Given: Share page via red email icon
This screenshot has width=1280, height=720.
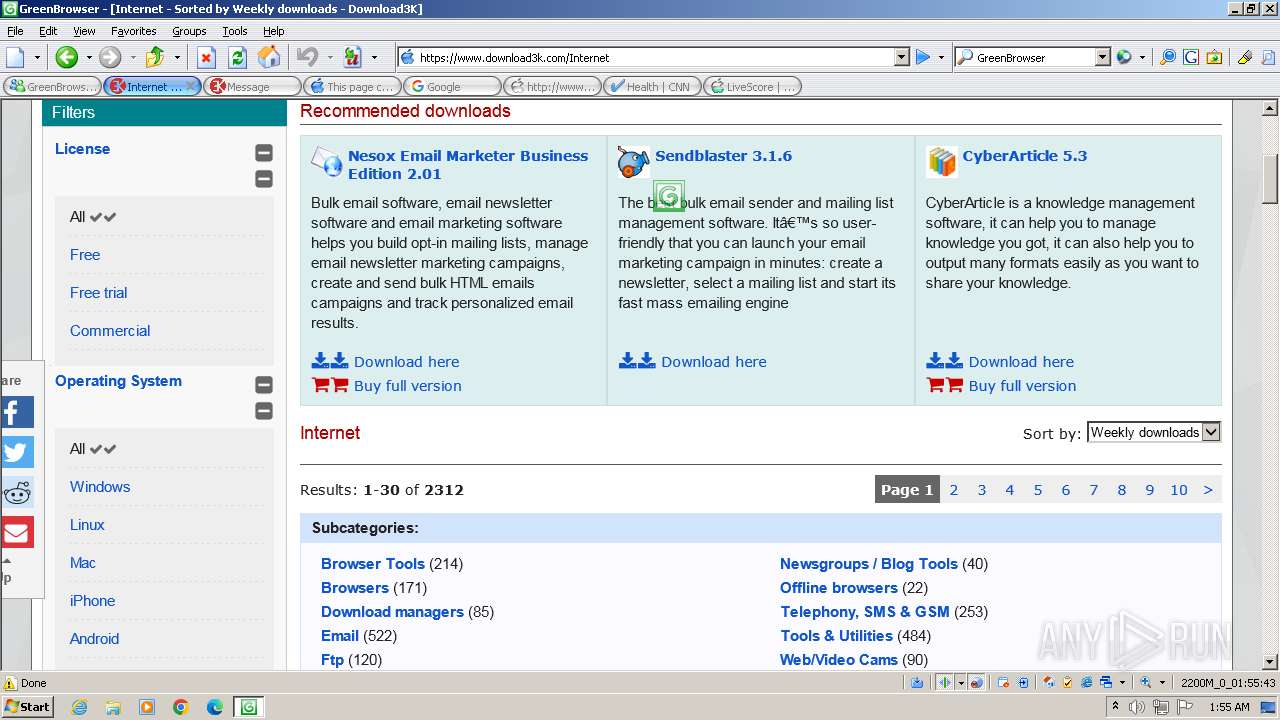Looking at the screenshot, I should pos(17,532).
